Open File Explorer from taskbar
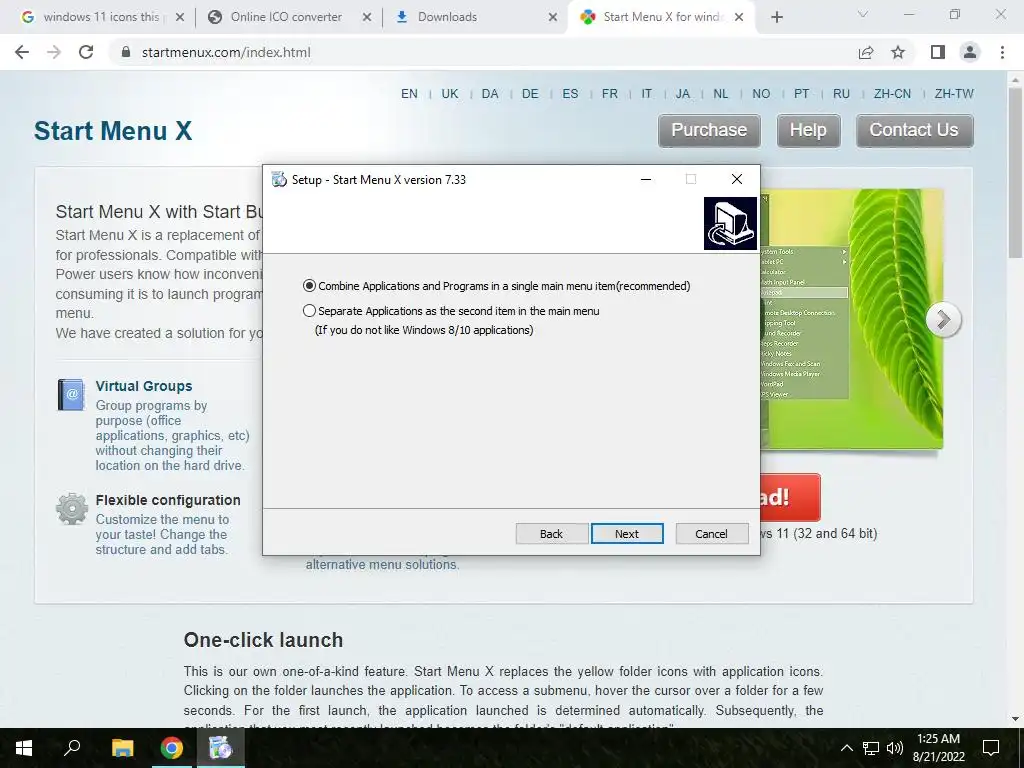This screenshot has height=768, width=1024. point(122,748)
